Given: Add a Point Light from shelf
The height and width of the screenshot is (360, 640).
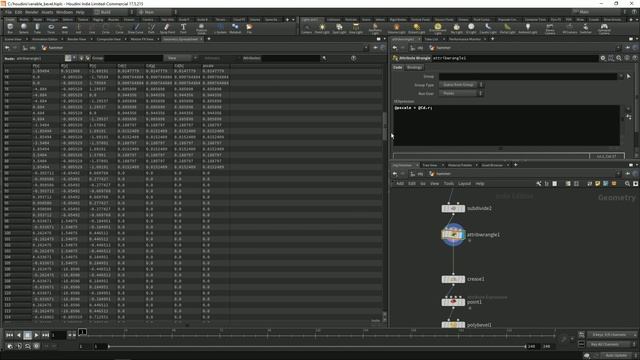Looking at the screenshot, I should [322, 28].
